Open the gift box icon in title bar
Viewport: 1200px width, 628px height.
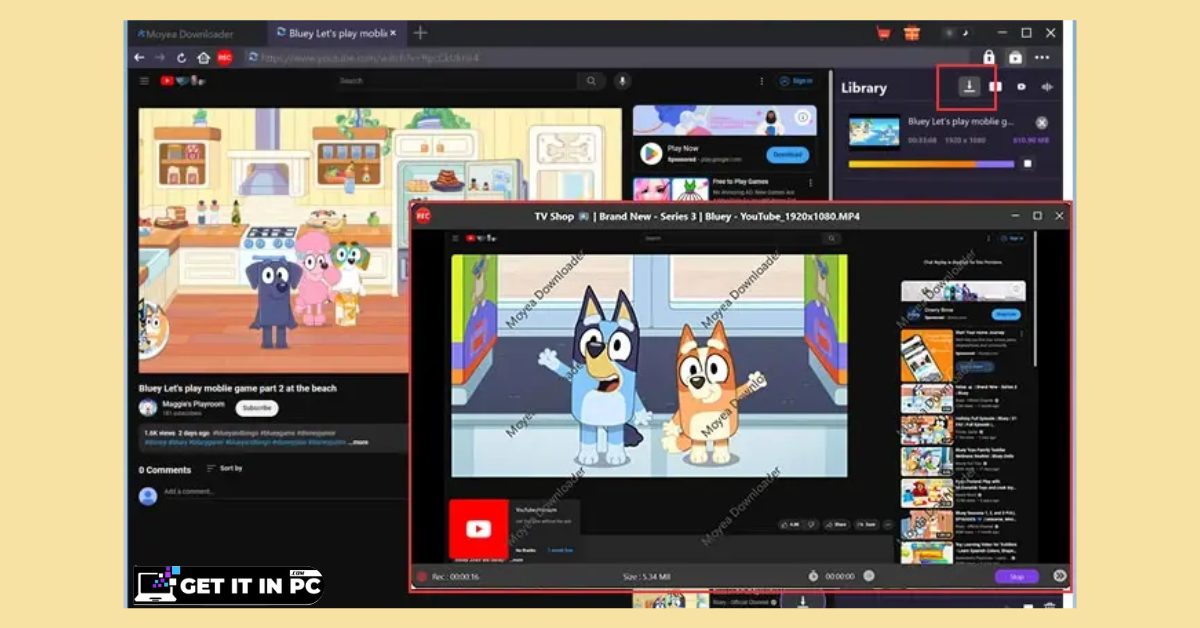point(911,33)
